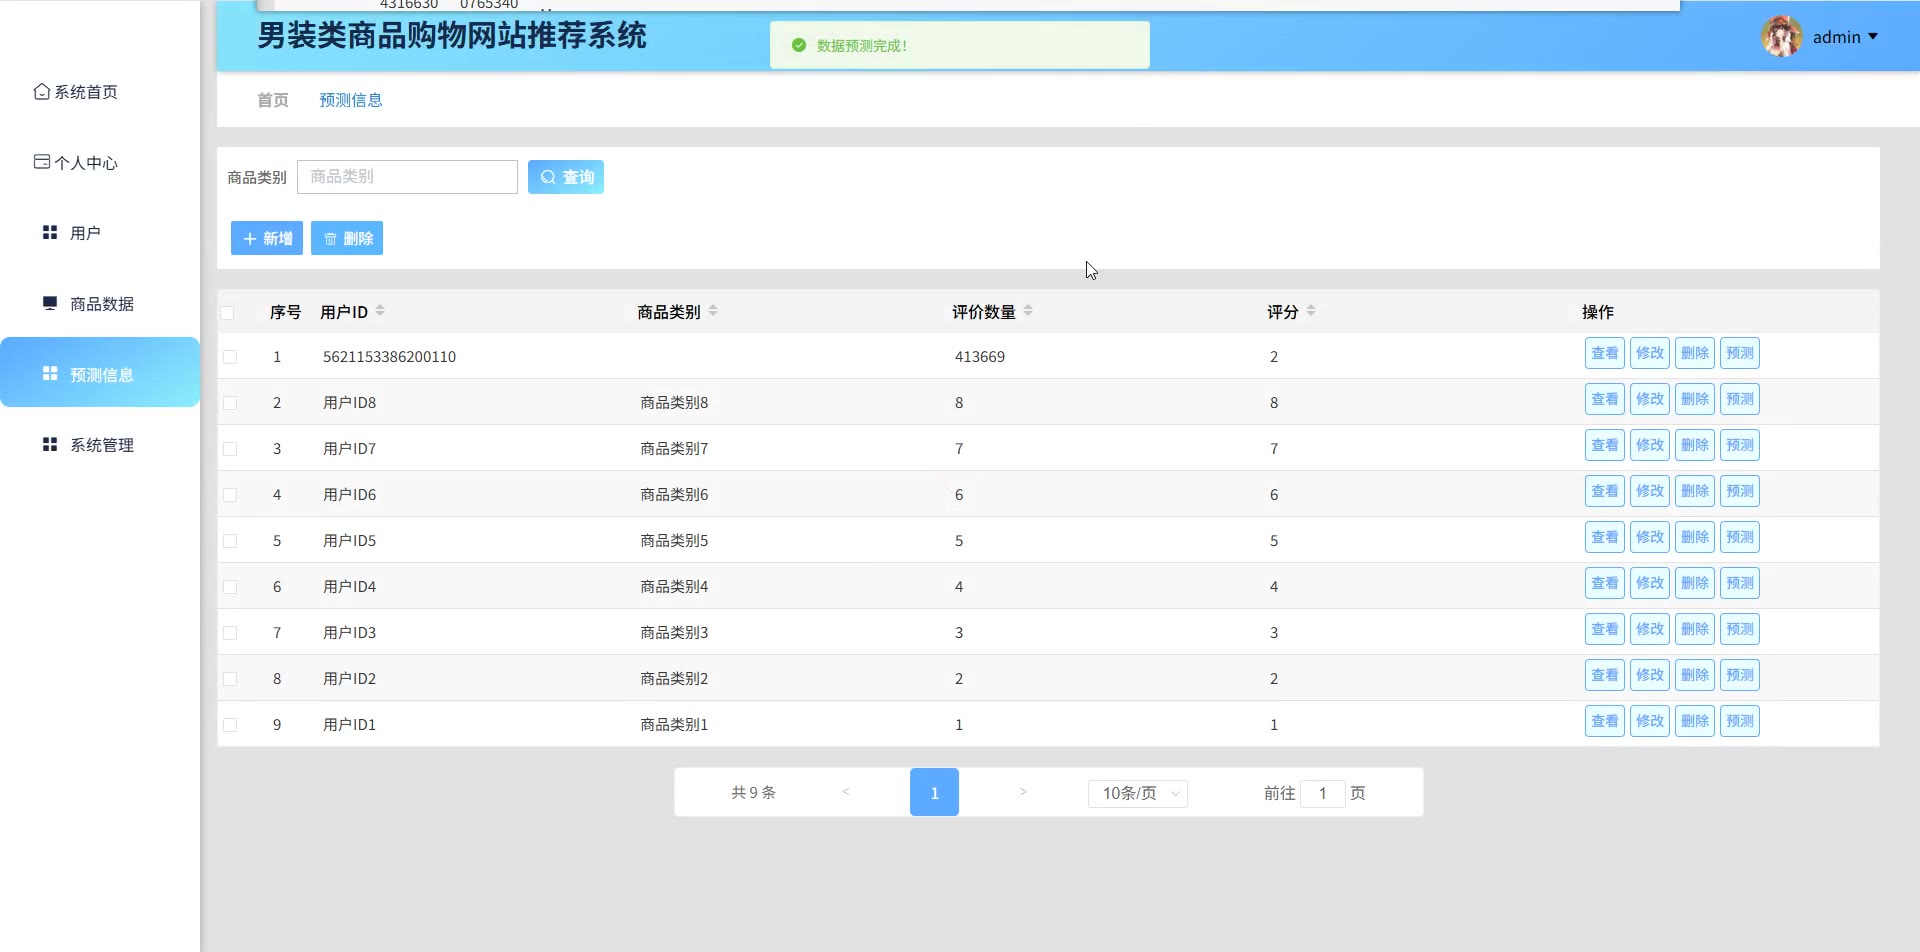Click the grid icon next to 用户

49,233
